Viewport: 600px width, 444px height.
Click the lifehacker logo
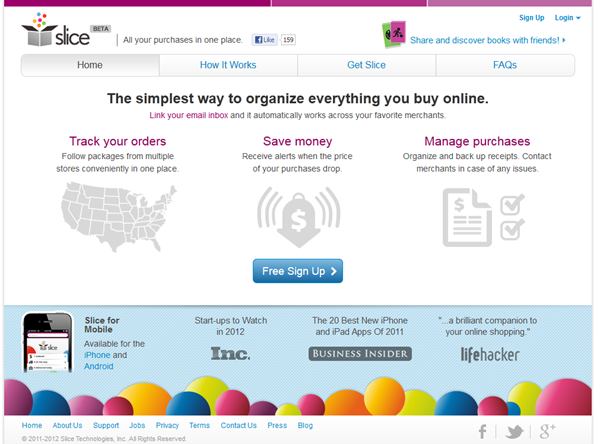(490, 355)
